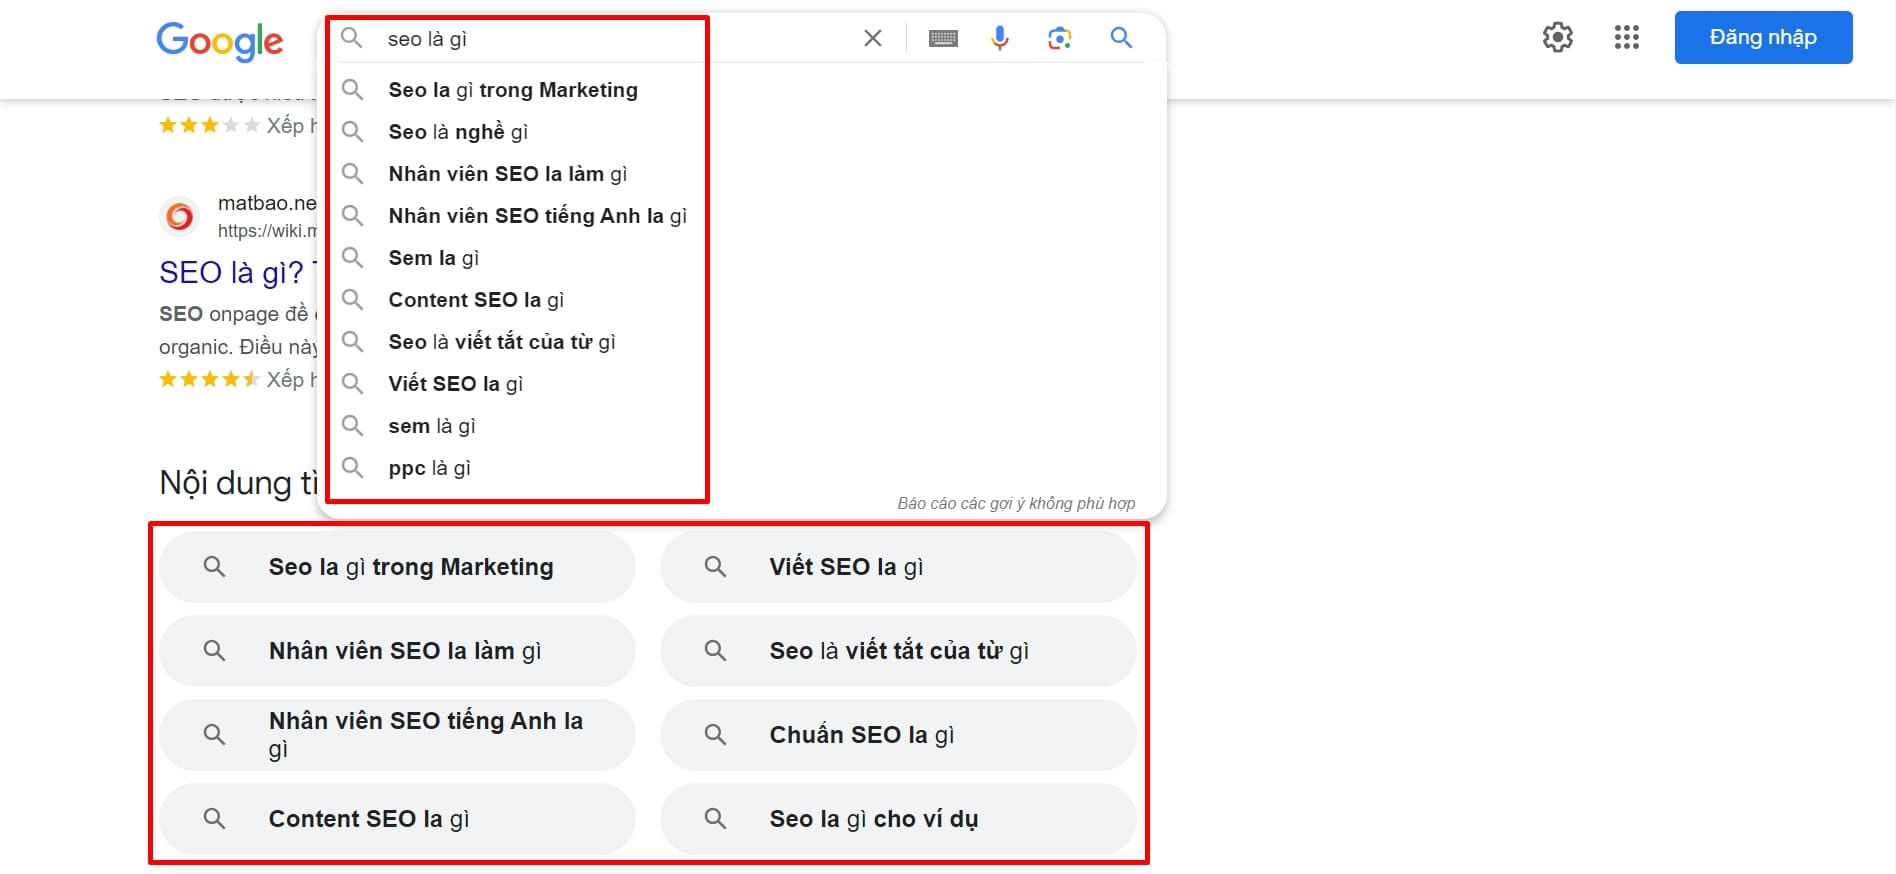Start voice search with the microphone icon
This screenshot has width=1896, height=874.
coord(999,38)
